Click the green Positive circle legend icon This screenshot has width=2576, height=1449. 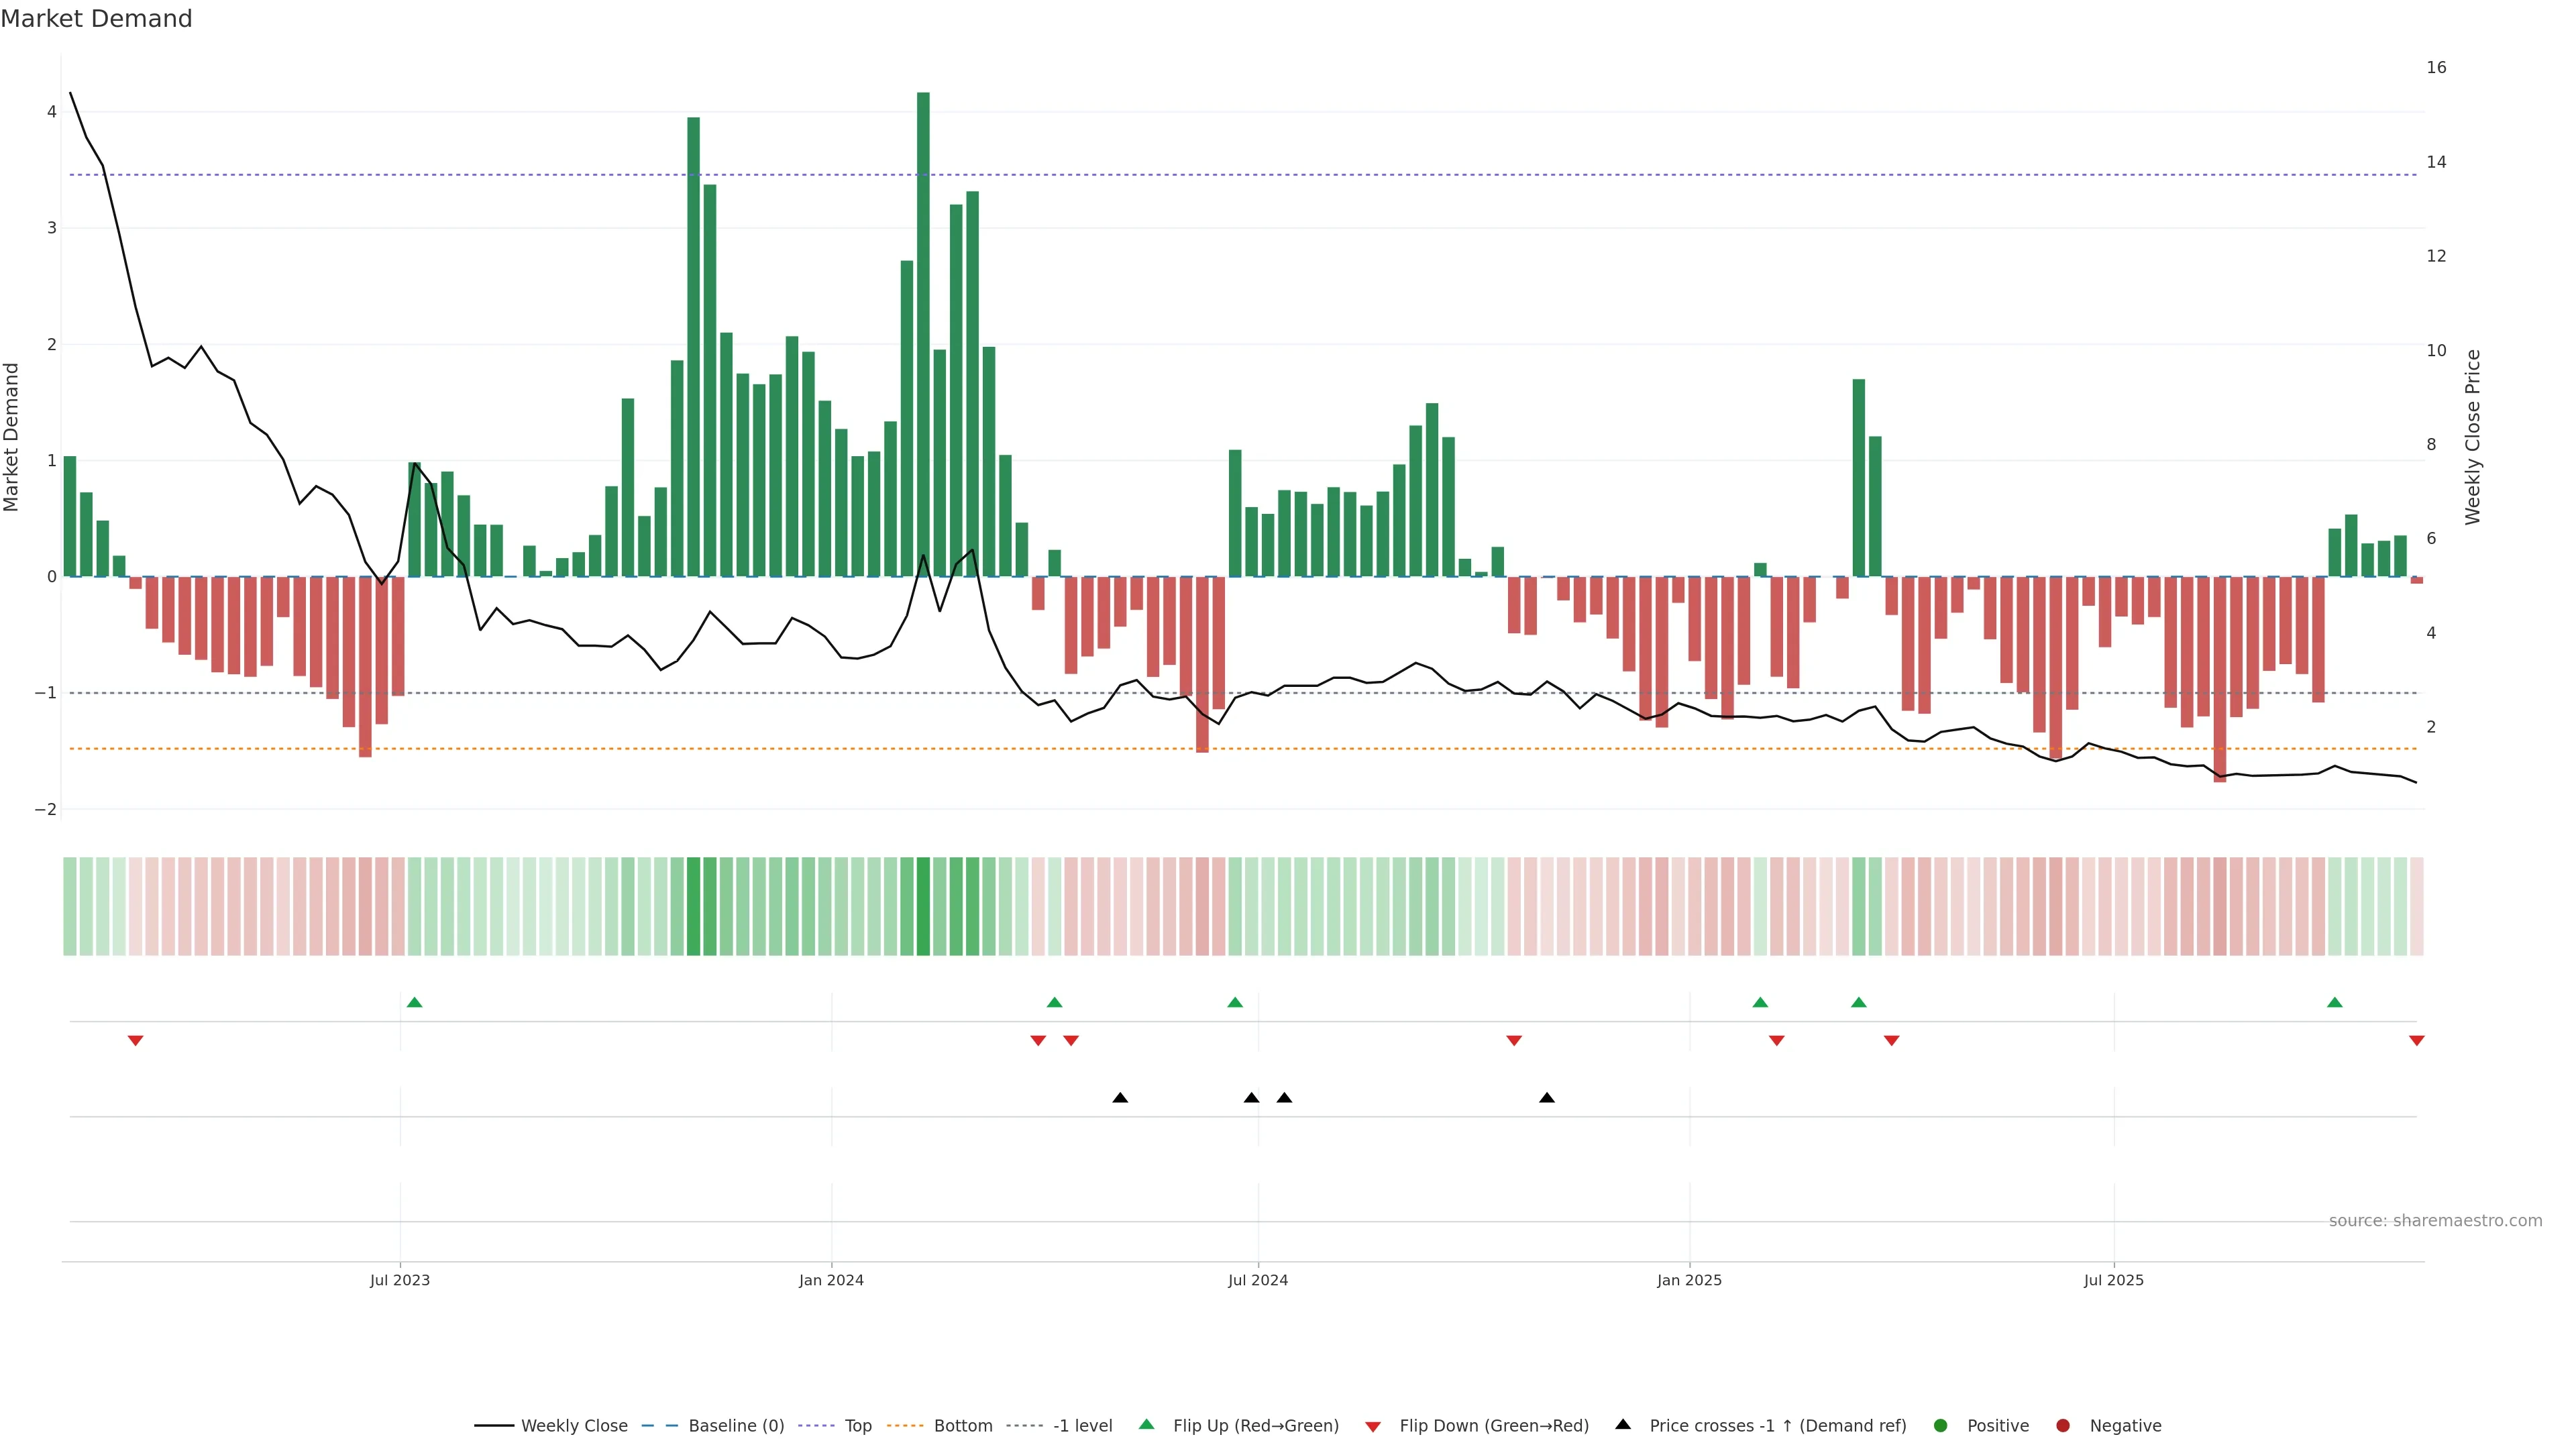point(1940,1425)
